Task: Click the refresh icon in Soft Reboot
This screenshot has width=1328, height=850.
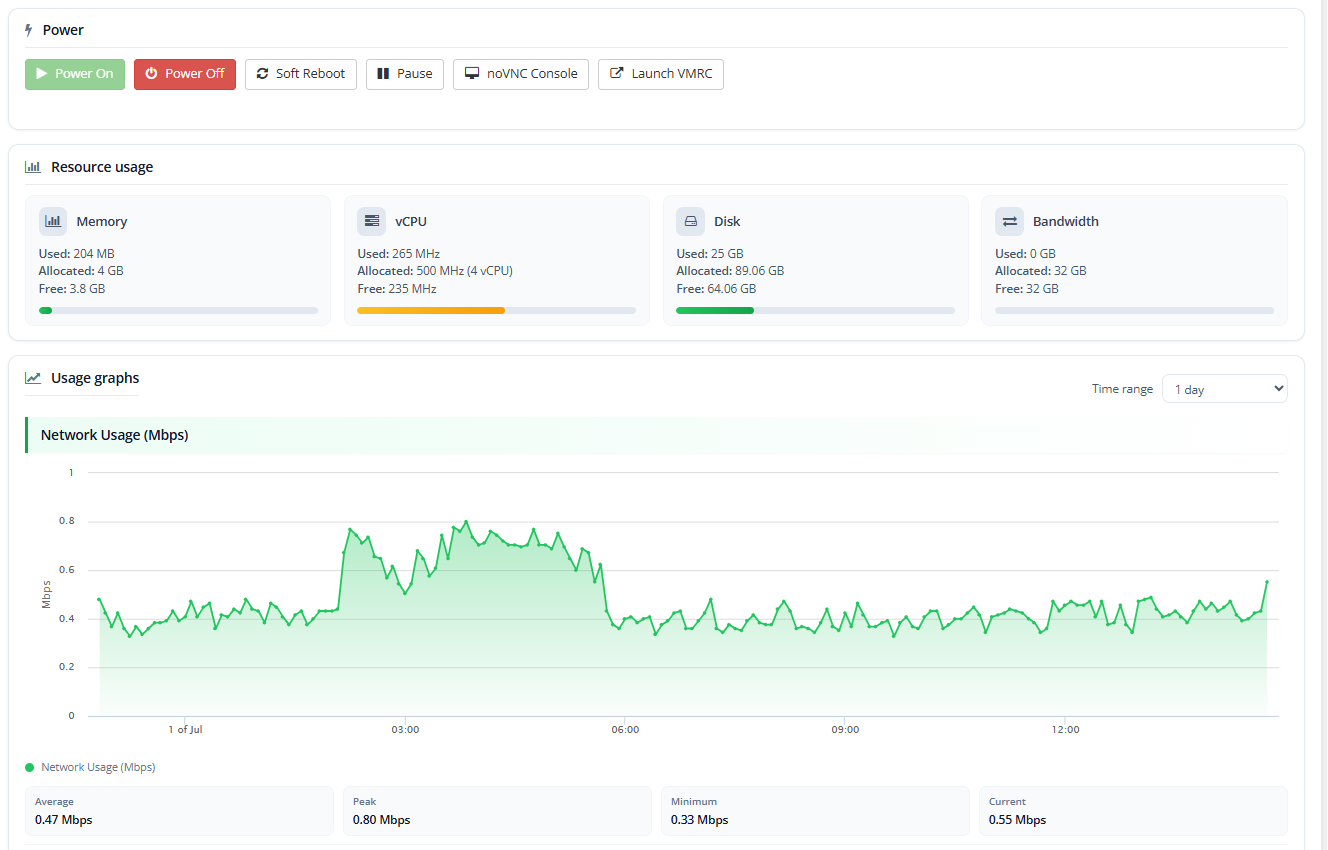Action: tap(263, 74)
